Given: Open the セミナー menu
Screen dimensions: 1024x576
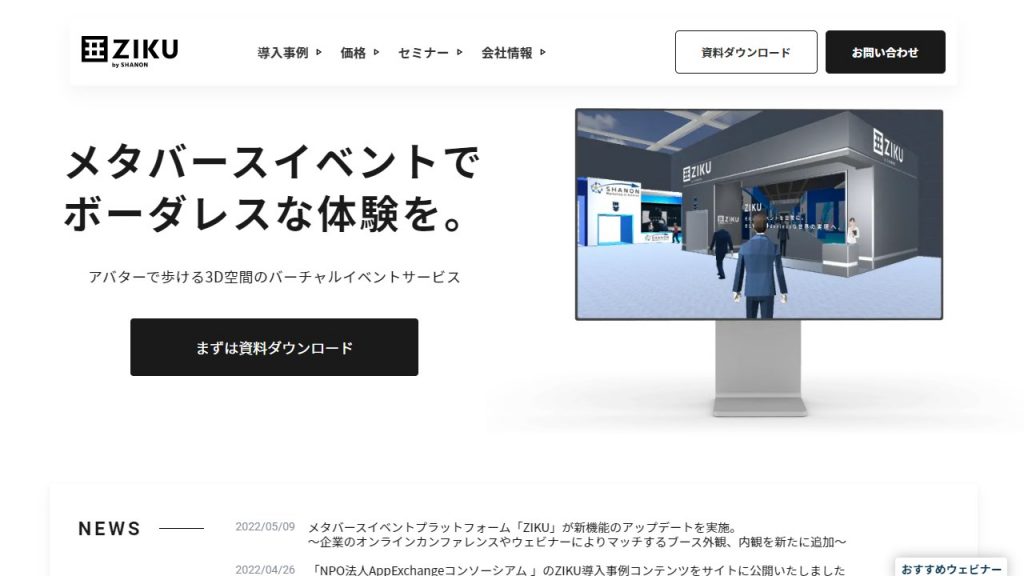Looking at the screenshot, I should (x=423, y=53).
